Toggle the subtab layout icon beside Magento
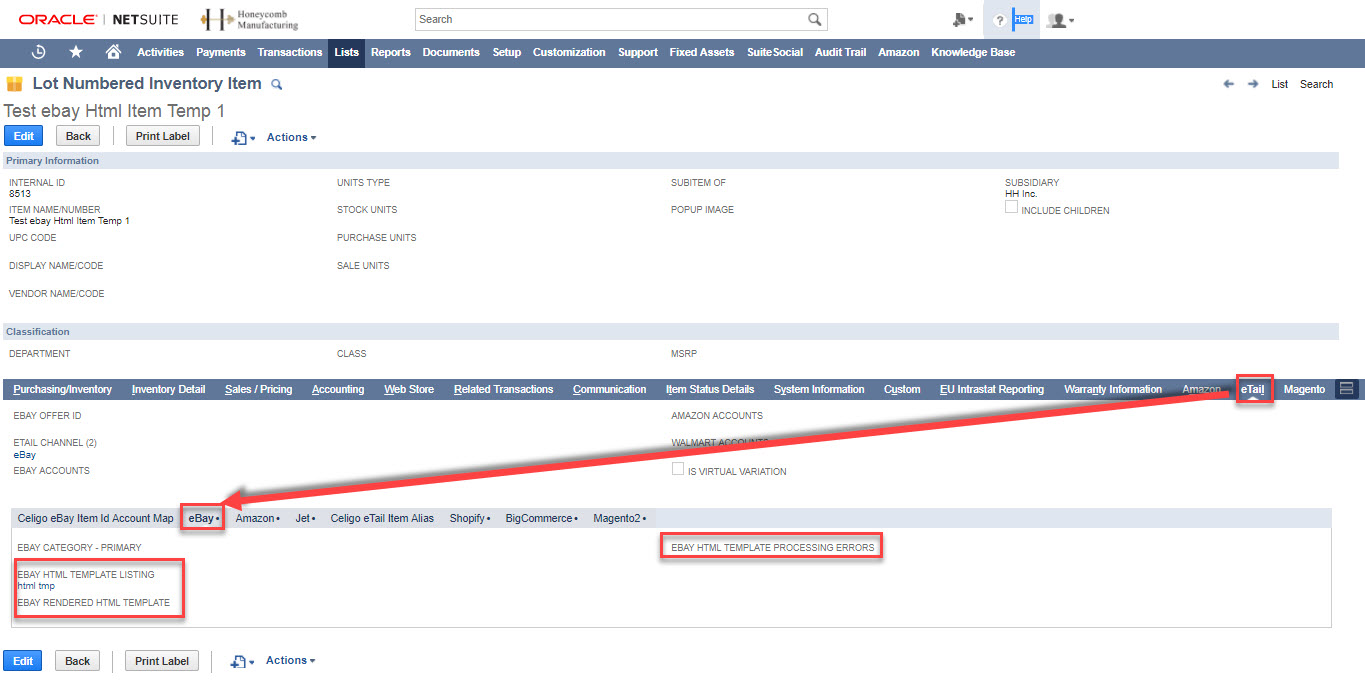Viewport: 1365px width, 687px height. tap(1346, 389)
